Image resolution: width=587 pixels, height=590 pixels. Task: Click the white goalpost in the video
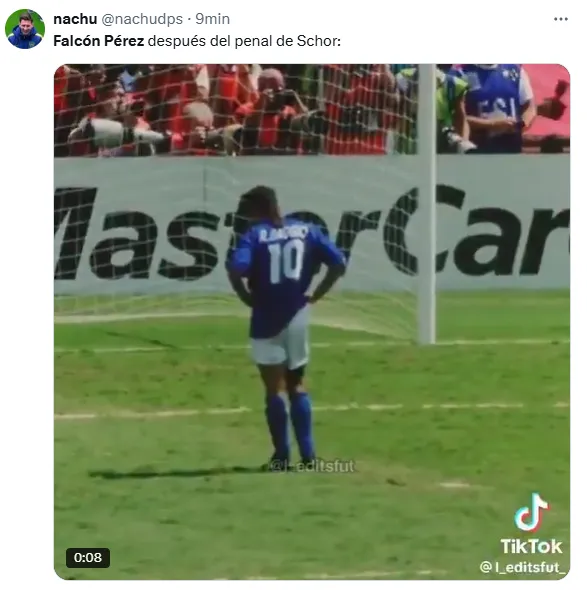tap(427, 203)
